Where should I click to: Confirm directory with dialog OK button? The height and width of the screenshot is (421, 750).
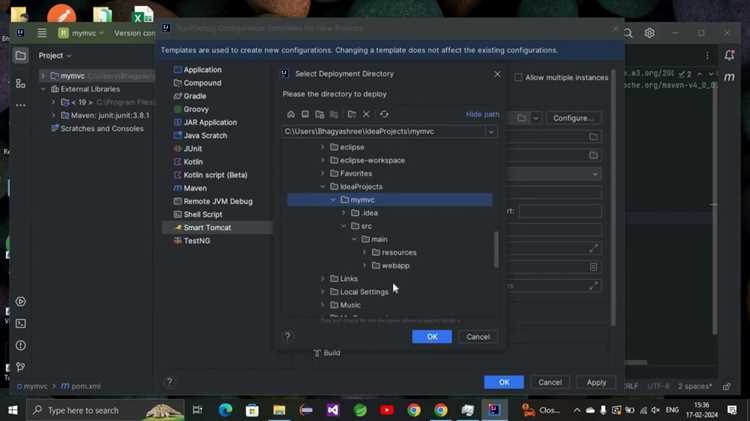point(432,337)
